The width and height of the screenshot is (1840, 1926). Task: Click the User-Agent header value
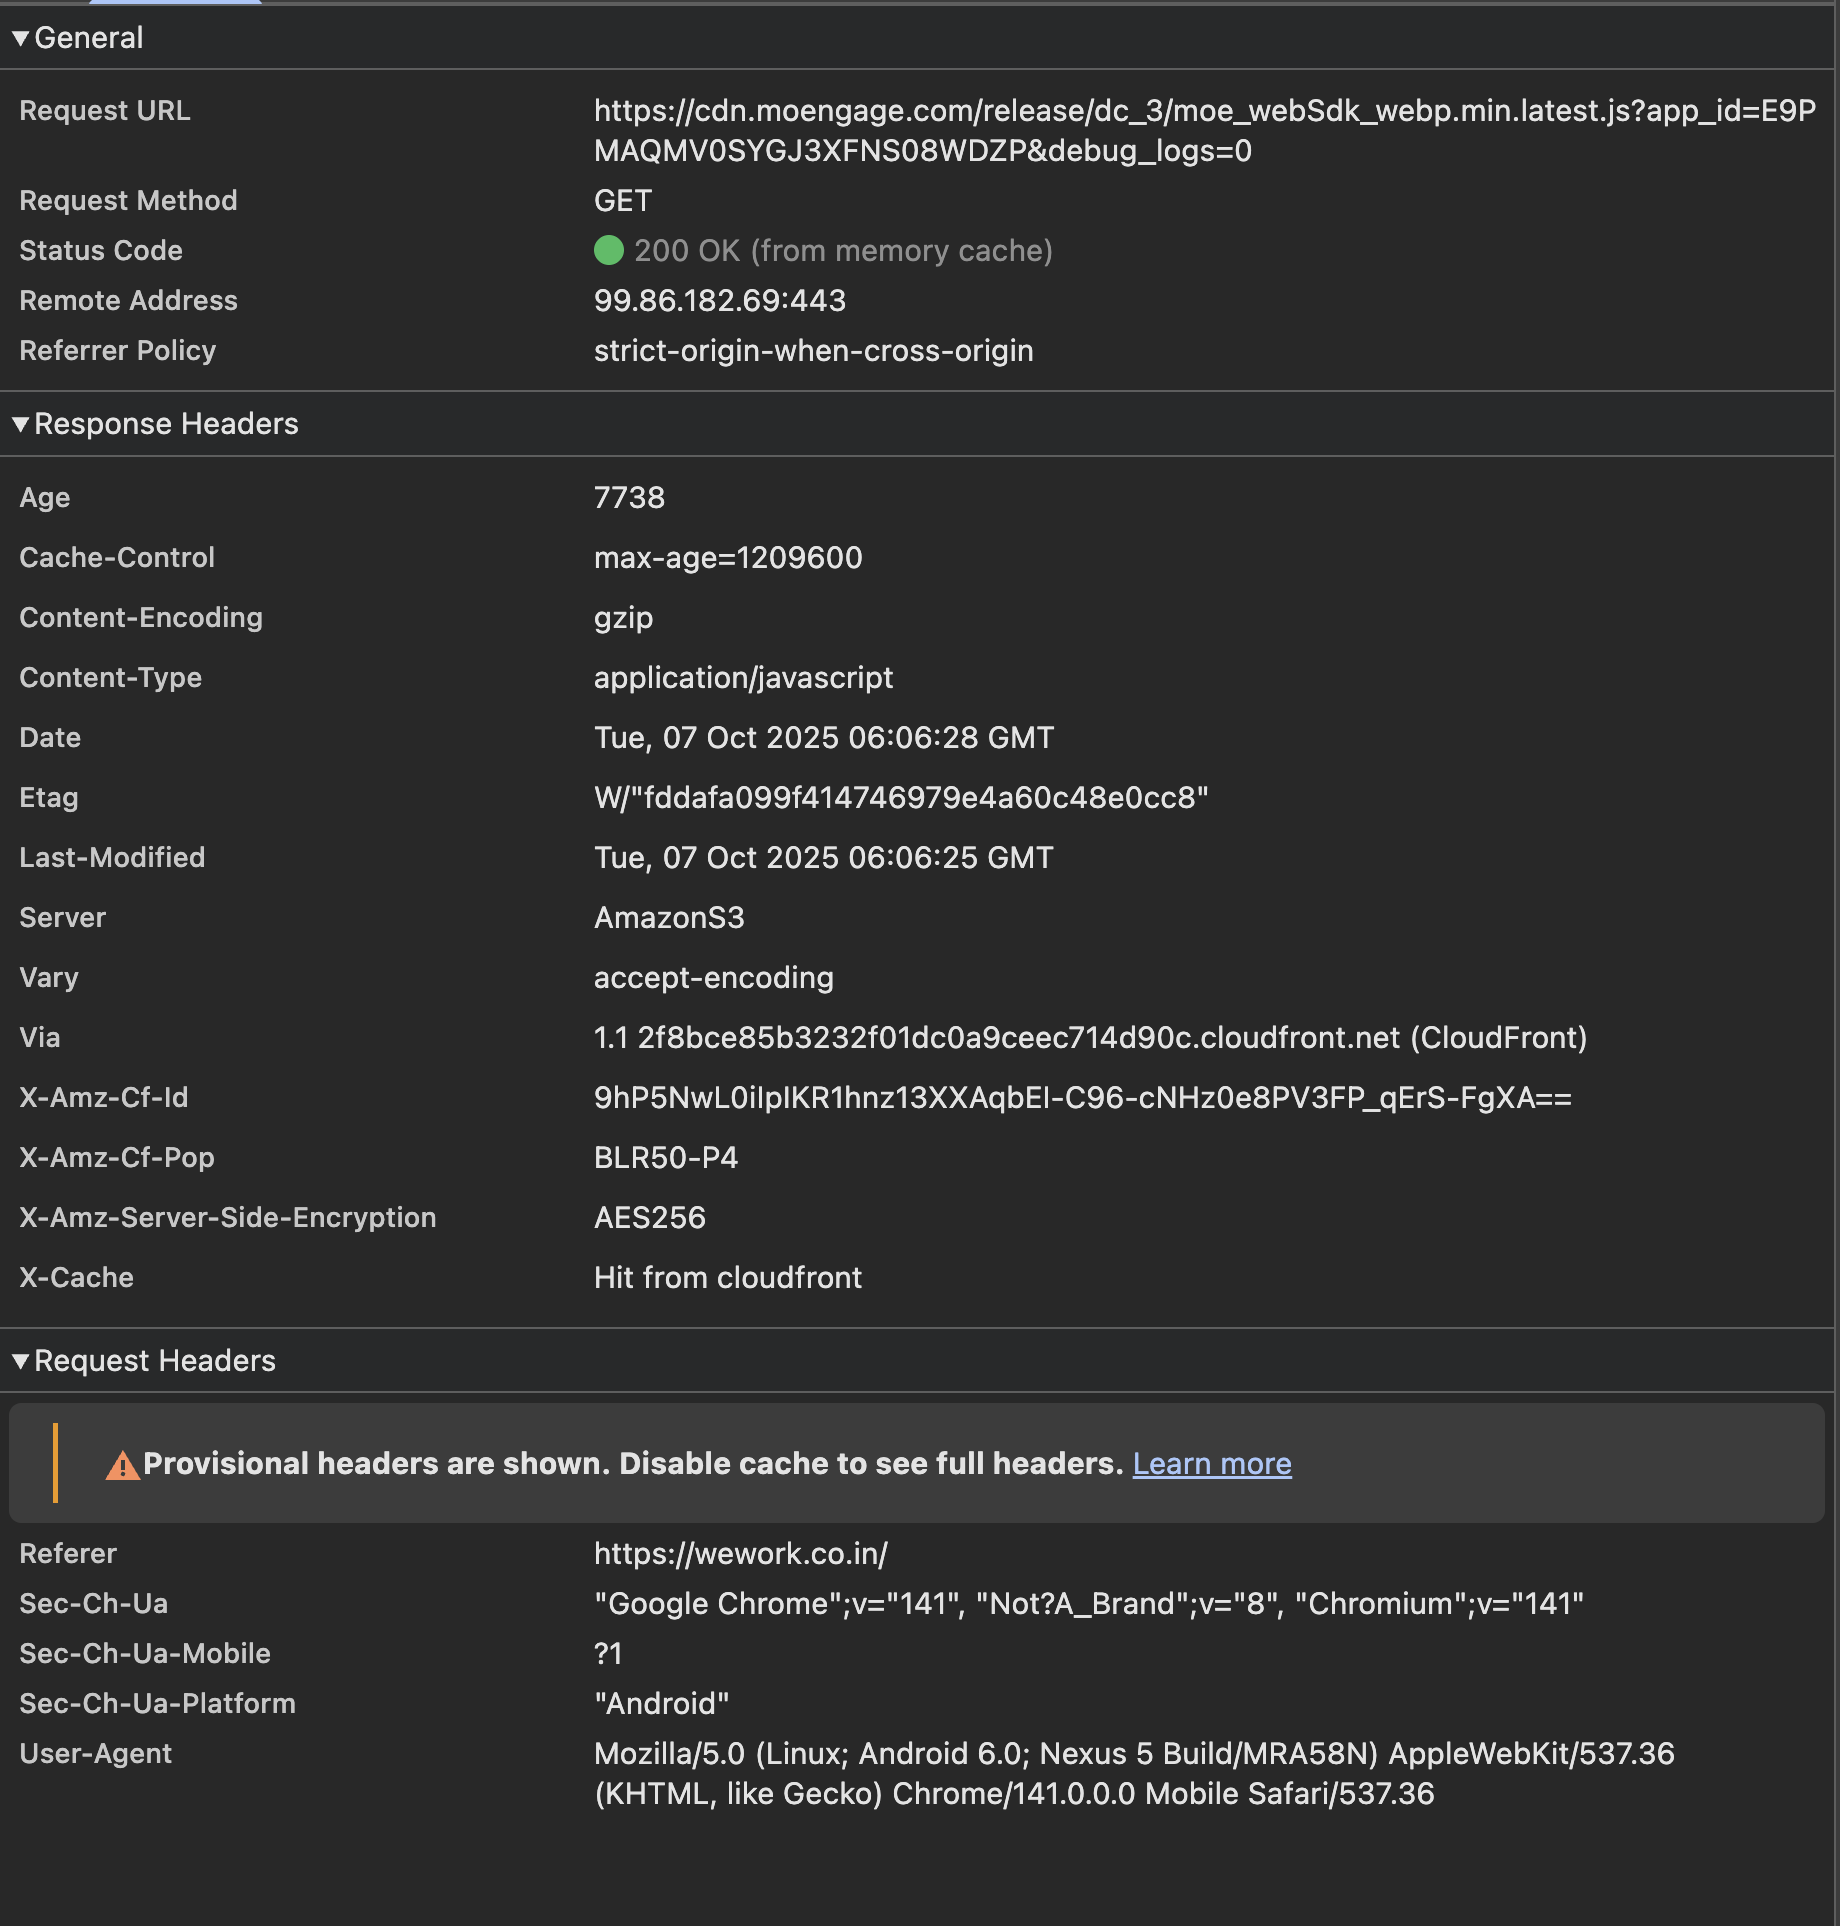pyautogui.click(x=1133, y=1773)
